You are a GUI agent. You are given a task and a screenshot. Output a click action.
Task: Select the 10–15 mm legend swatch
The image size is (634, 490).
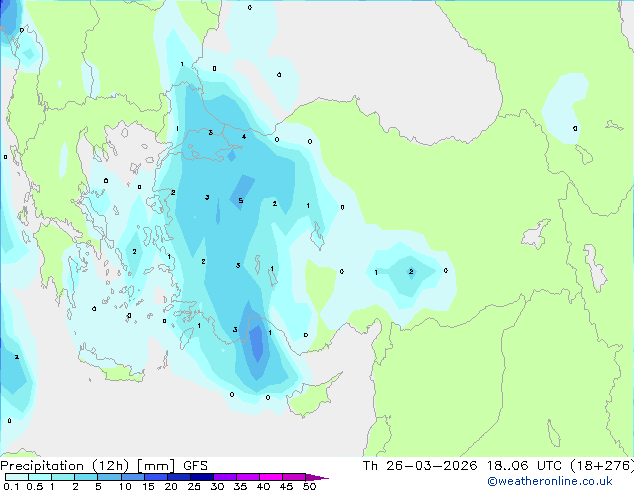133,477
